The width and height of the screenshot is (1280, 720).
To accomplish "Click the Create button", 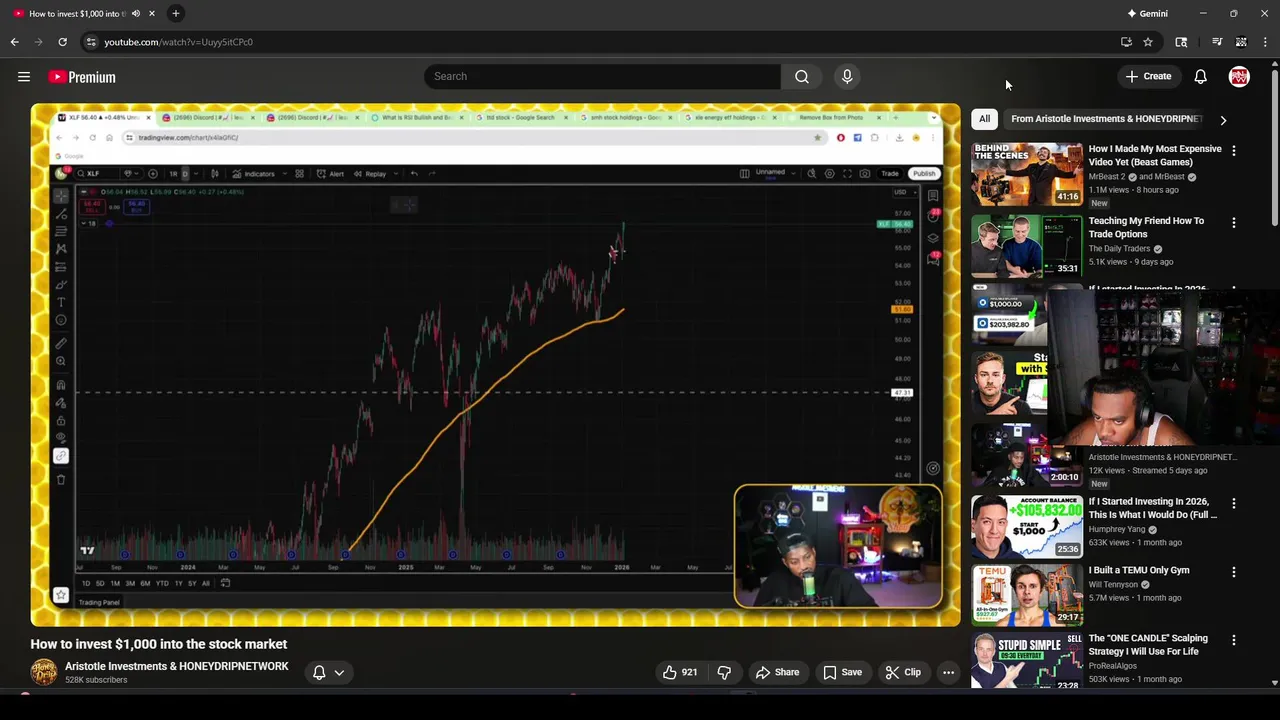I will pyautogui.click(x=1147, y=76).
